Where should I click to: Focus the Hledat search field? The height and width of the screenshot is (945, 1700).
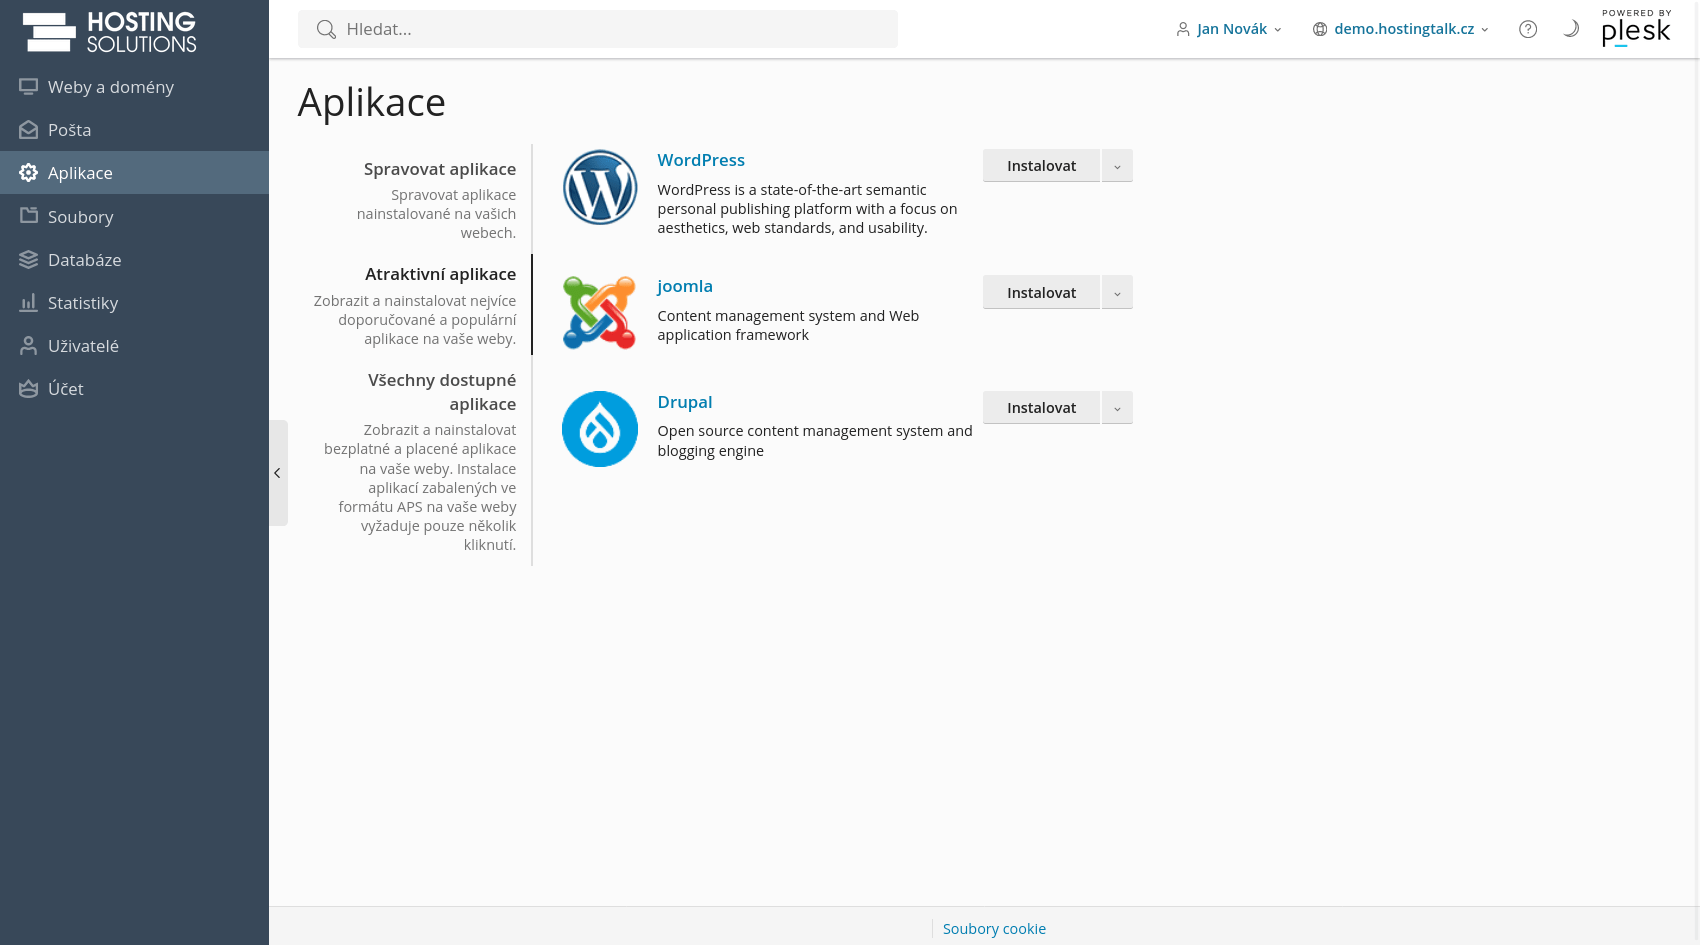tap(598, 29)
